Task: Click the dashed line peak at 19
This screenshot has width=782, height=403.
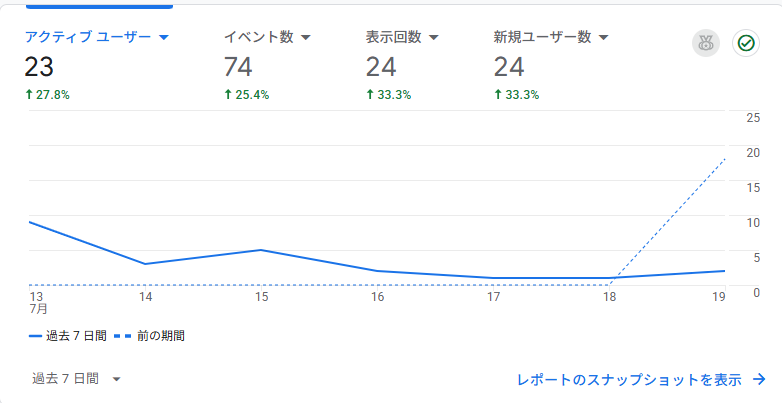Action: (x=724, y=159)
